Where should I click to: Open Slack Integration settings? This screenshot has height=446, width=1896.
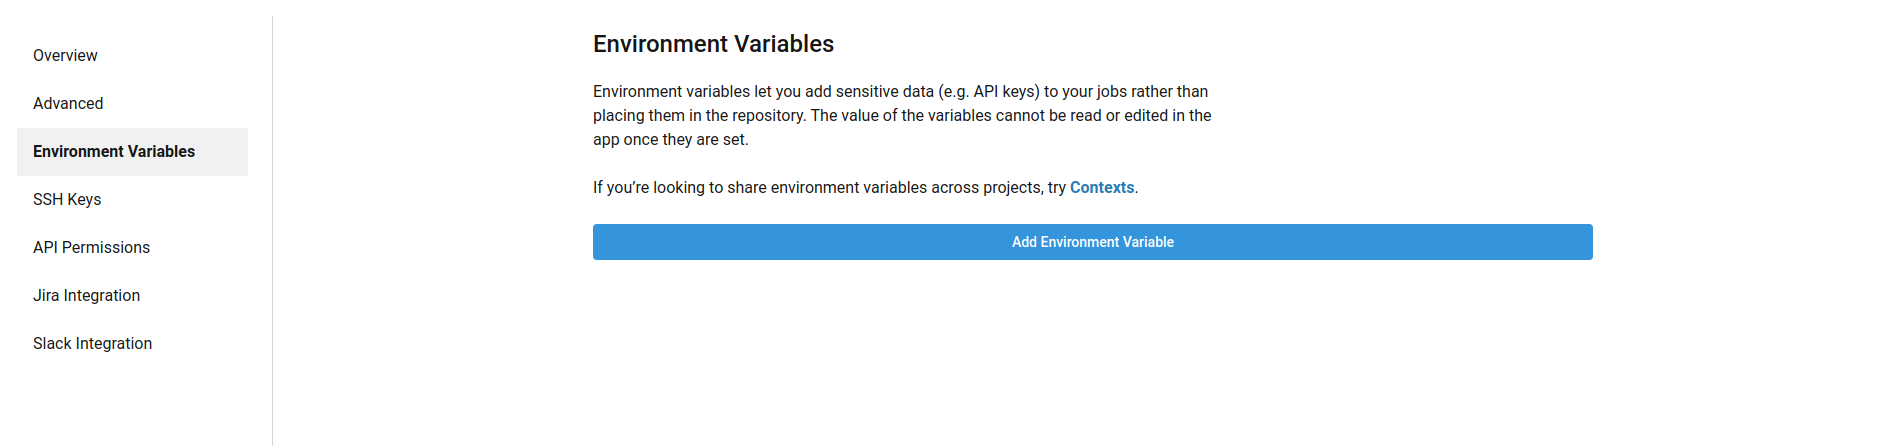pos(92,344)
